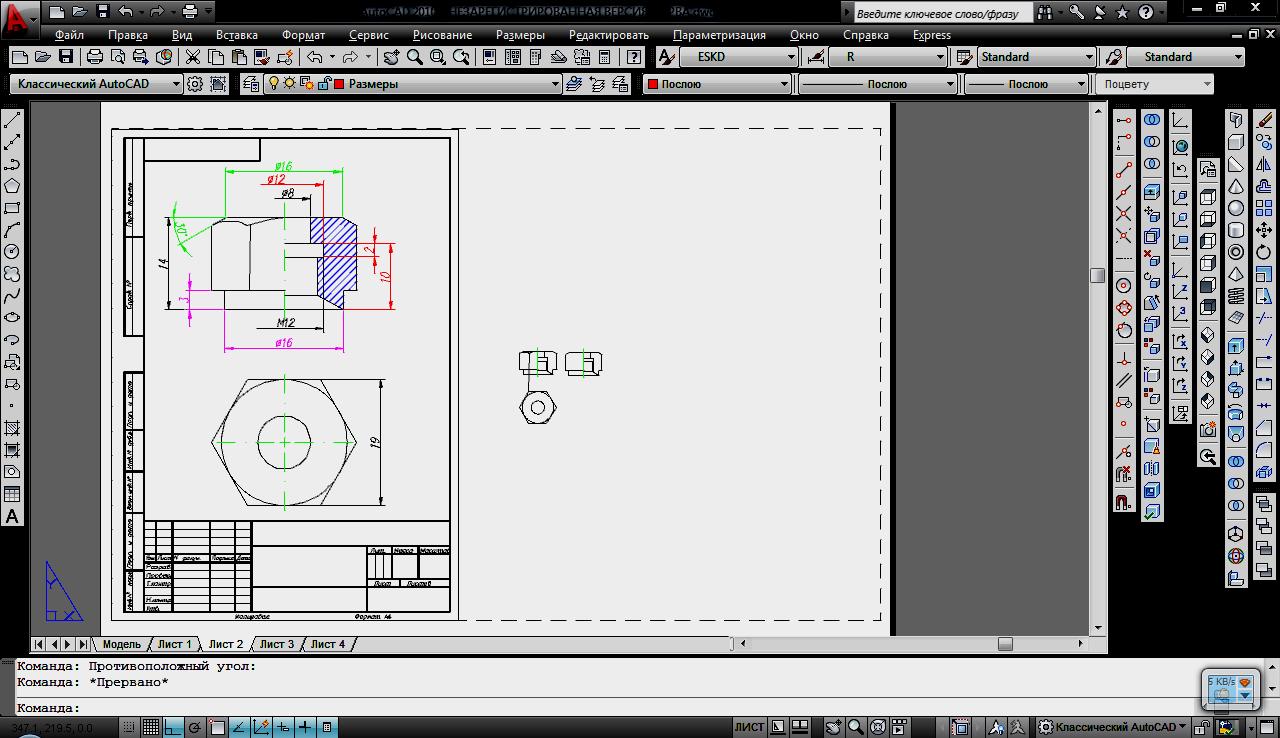Open the Послою red color control dropdown
Image resolution: width=1280 pixels, height=738 pixels.
718,84
